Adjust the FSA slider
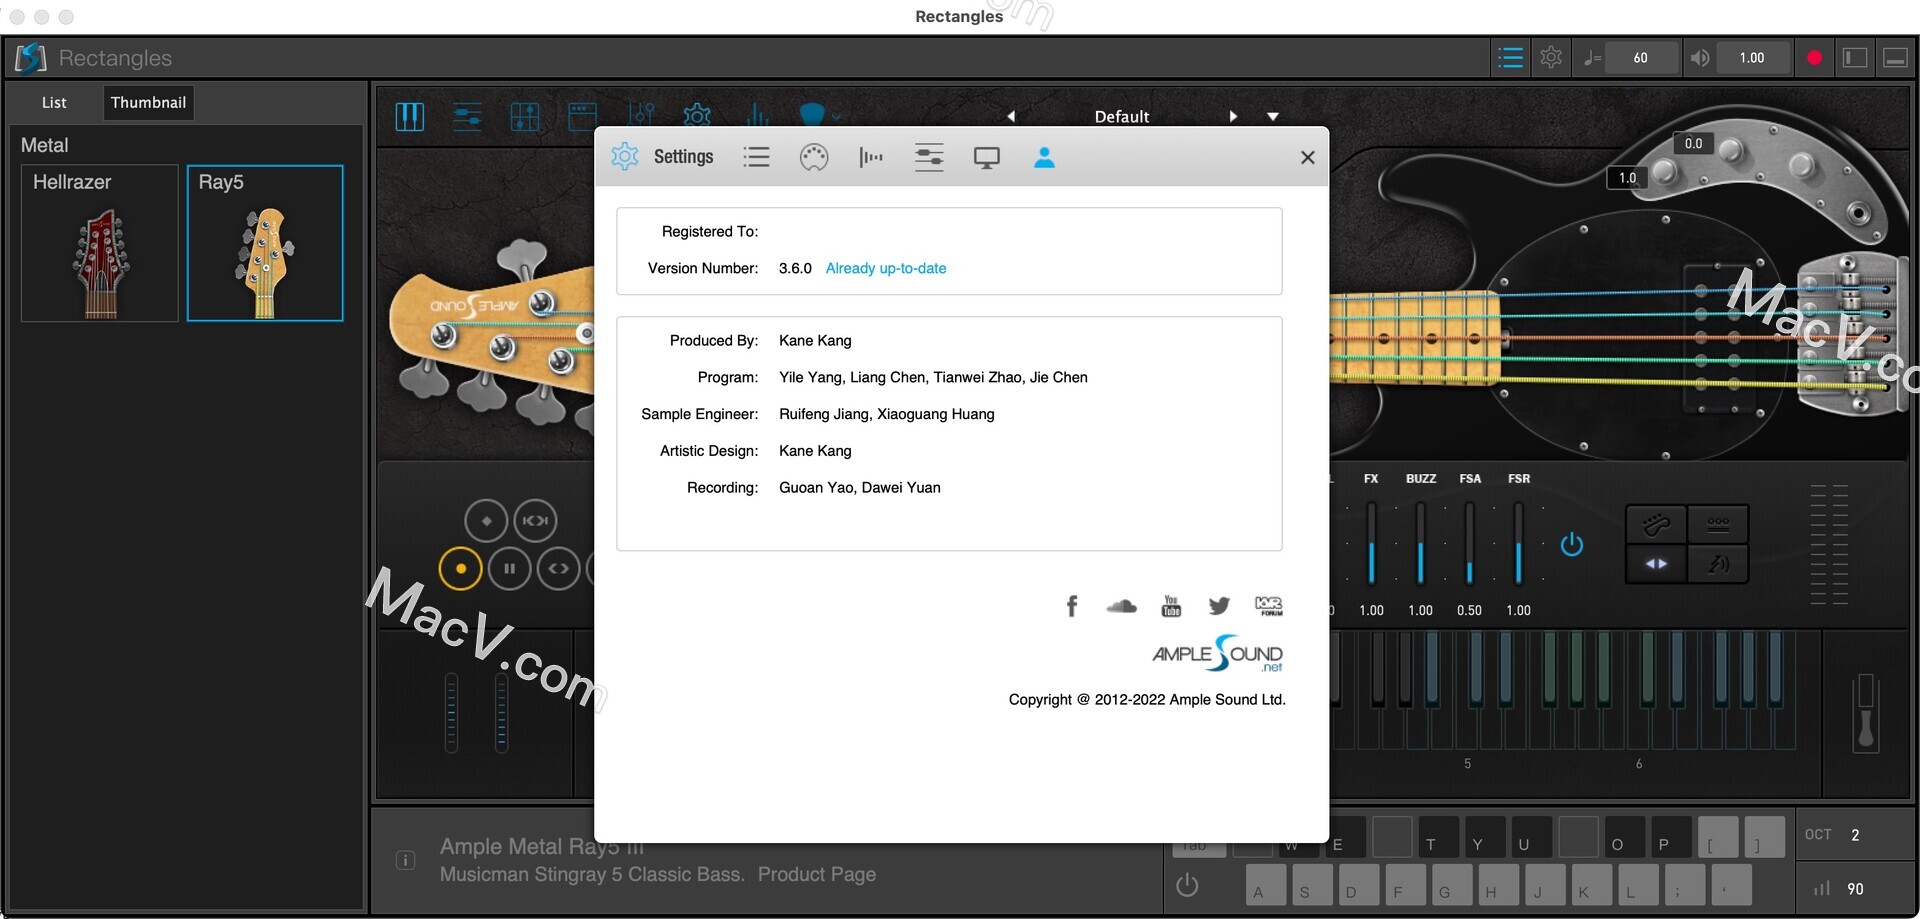1920x919 pixels. [1469, 544]
